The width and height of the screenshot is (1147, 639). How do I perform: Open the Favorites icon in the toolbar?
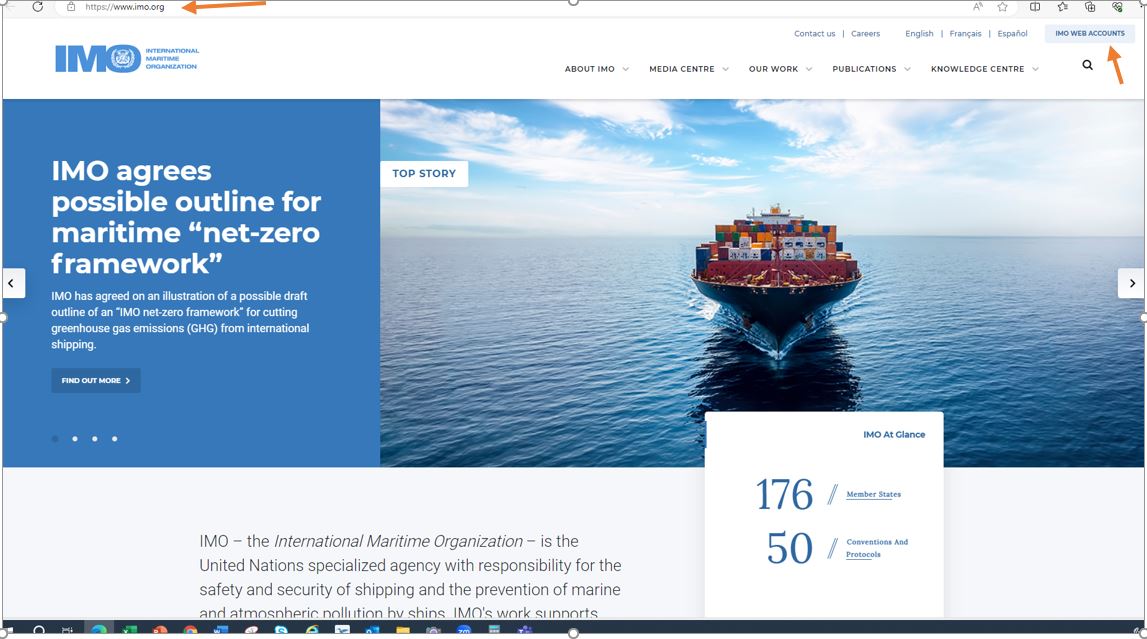tap(1062, 7)
